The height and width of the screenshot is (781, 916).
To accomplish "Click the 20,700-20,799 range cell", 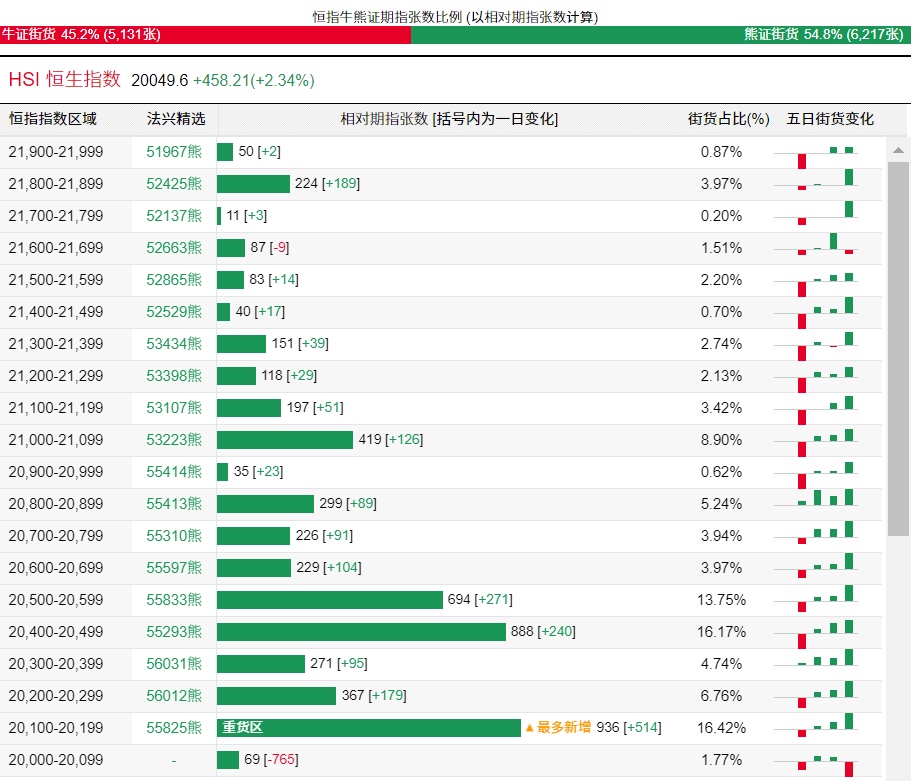I will (55, 536).
